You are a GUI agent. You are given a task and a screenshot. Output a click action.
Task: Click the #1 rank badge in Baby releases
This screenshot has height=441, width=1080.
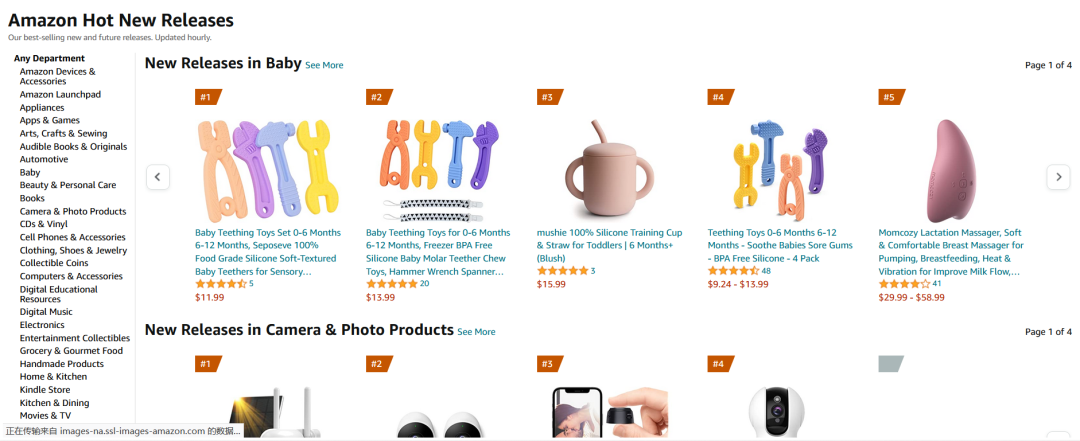[x=206, y=97]
